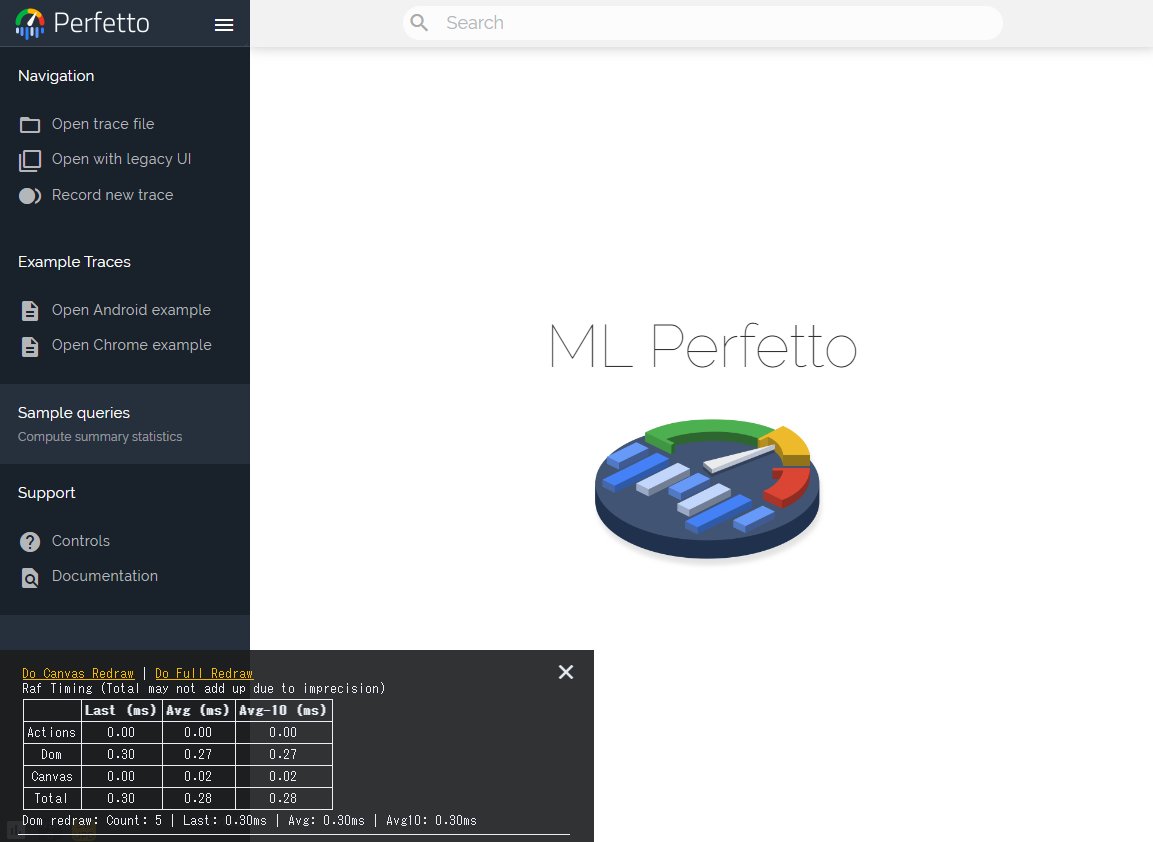Open Chrome example trace
The image size is (1153, 842).
(x=132, y=345)
